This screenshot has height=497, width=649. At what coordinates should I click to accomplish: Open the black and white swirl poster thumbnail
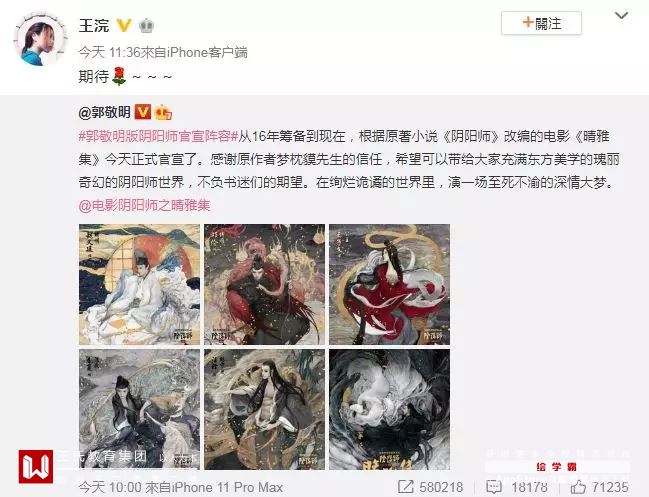pyautogui.click(x=389, y=409)
